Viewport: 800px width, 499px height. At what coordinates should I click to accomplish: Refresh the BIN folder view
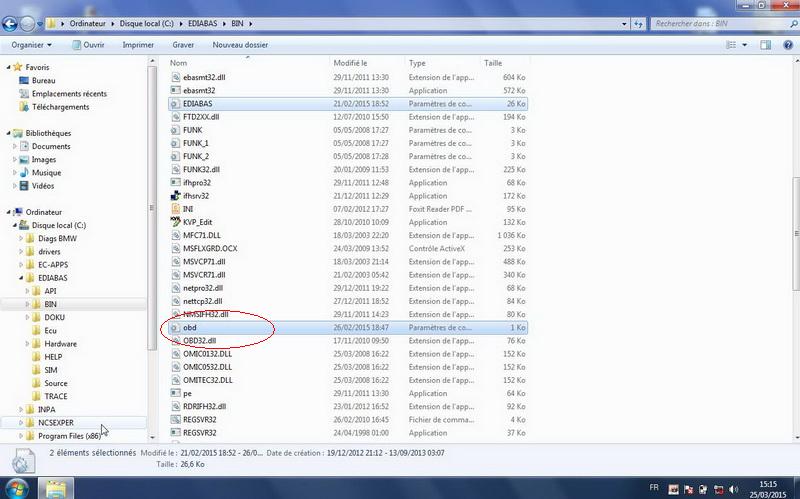click(x=638, y=24)
